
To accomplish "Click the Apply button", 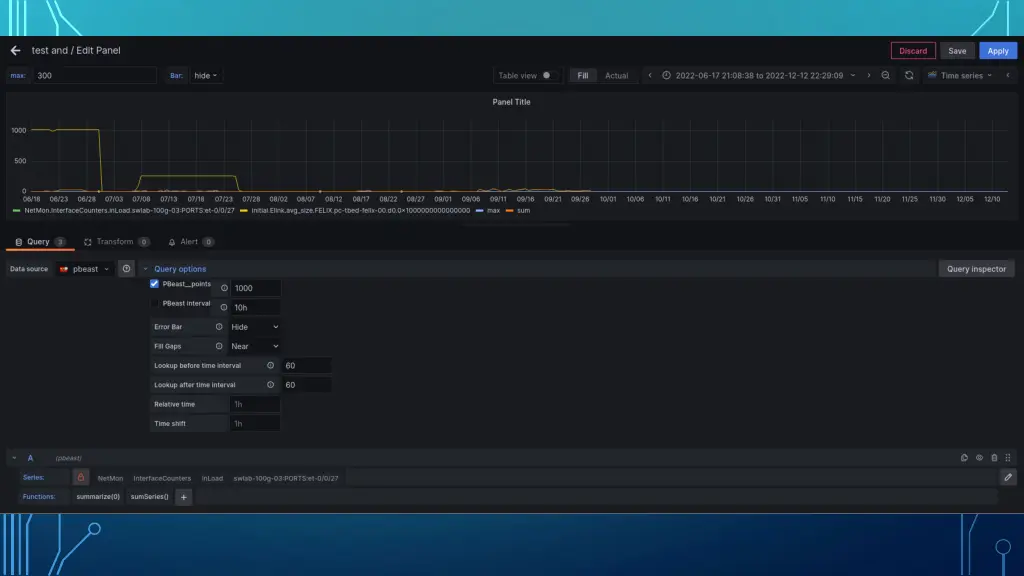I will (998, 51).
